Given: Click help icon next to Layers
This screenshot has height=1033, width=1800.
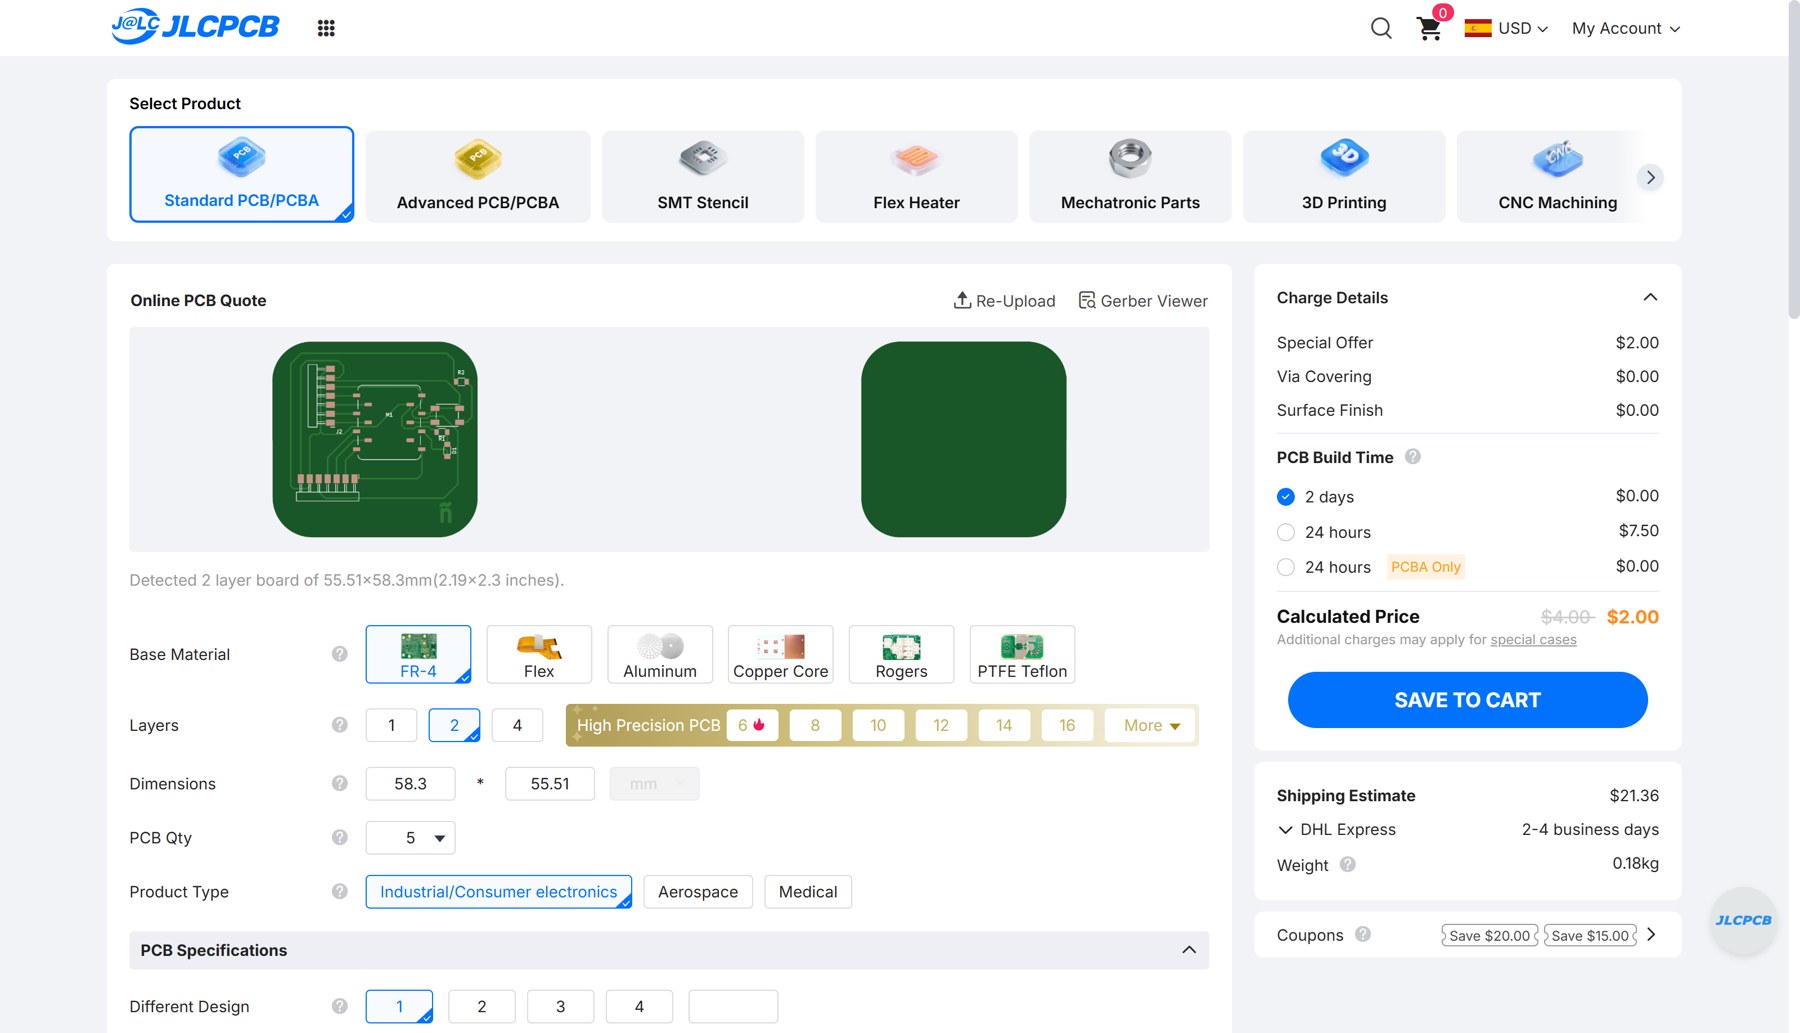Looking at the screenshot, I should click(x=340, y=725).
